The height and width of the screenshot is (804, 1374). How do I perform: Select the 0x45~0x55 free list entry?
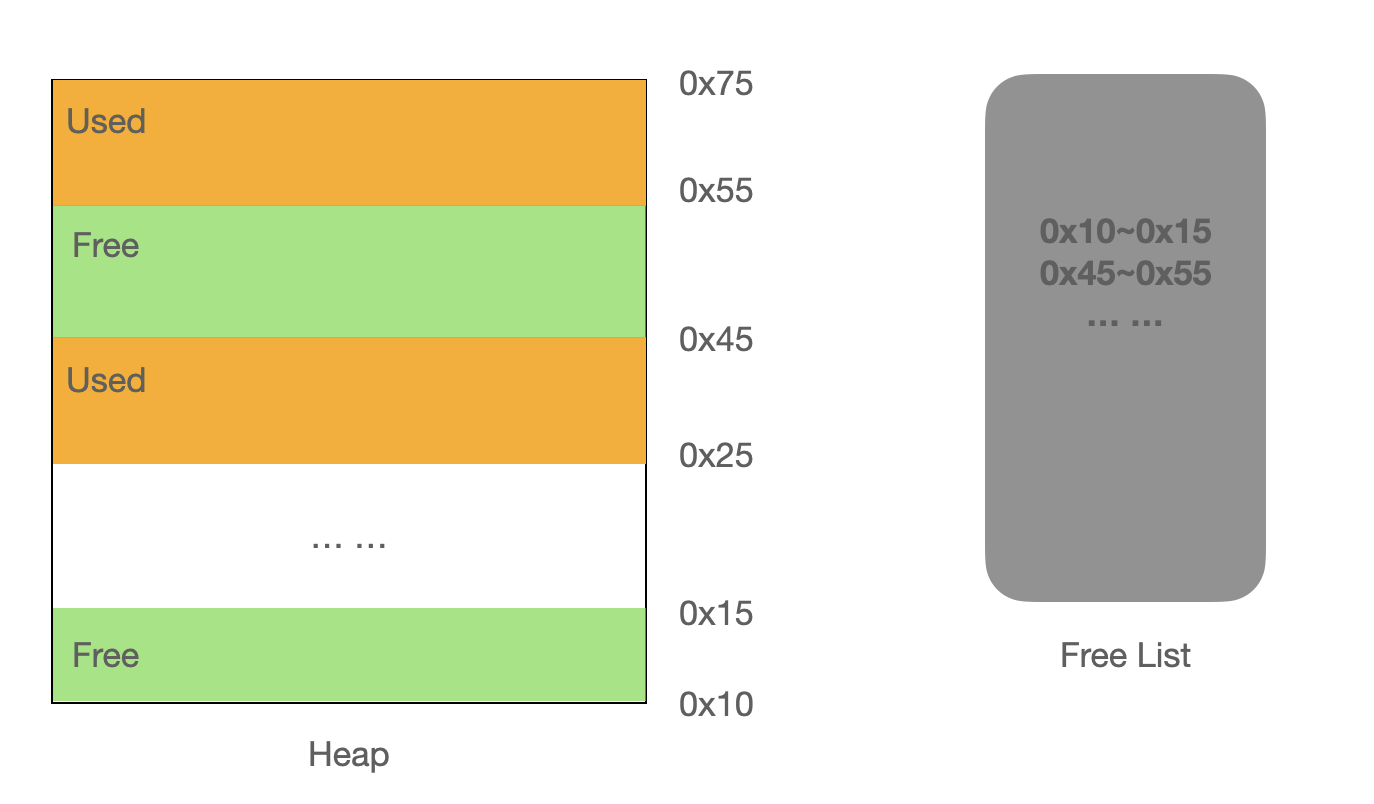(1125, 273)
